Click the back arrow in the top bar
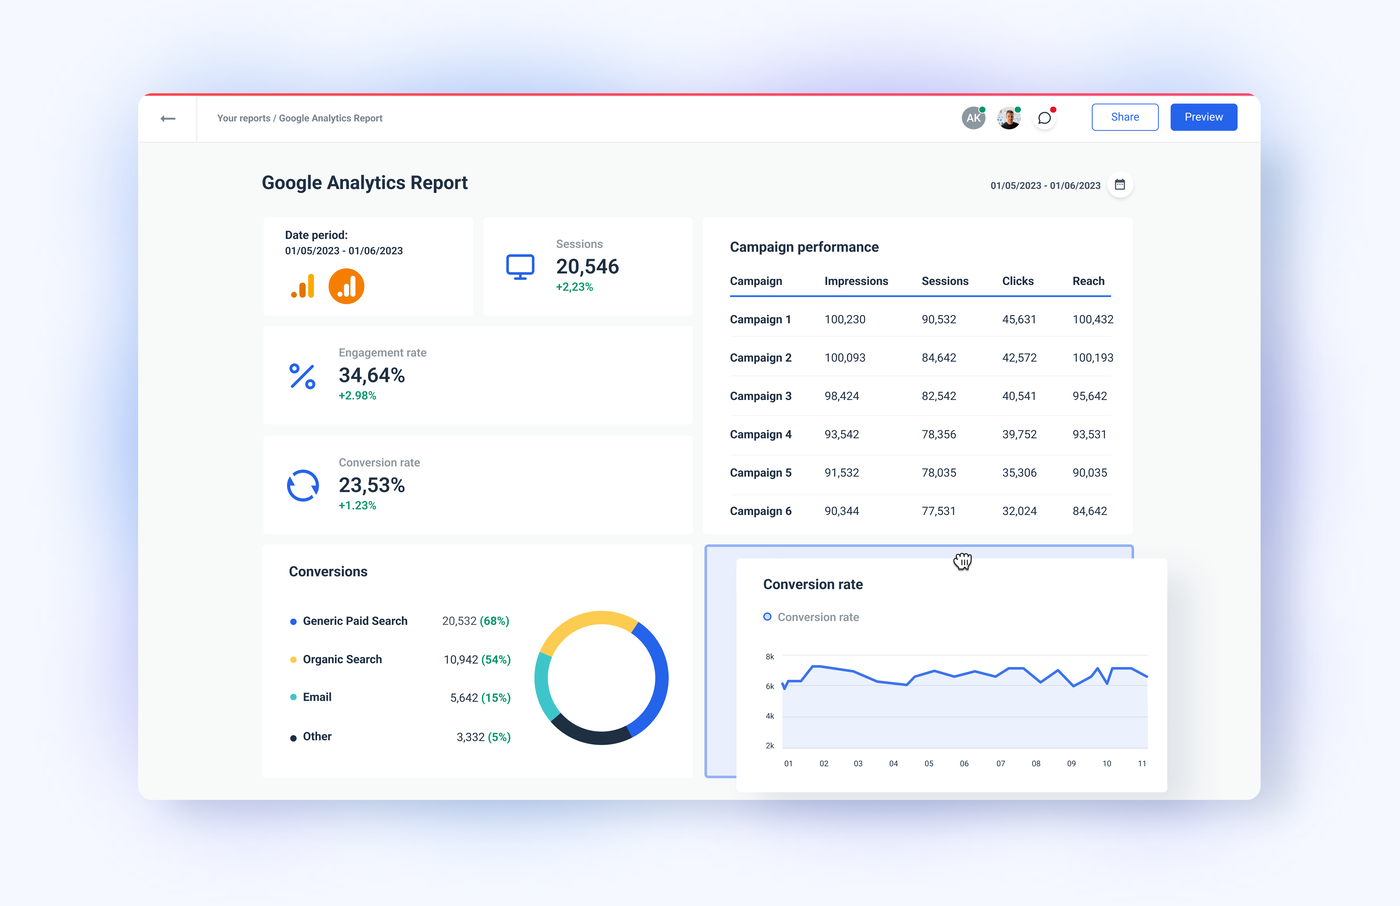Viewport: 1400px width, 906px height. [167, 117]
